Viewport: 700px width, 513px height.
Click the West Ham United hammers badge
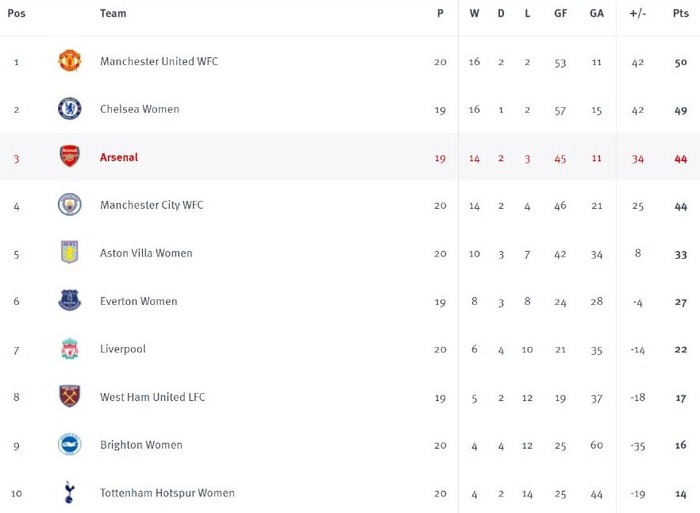(x=70, y=396)
